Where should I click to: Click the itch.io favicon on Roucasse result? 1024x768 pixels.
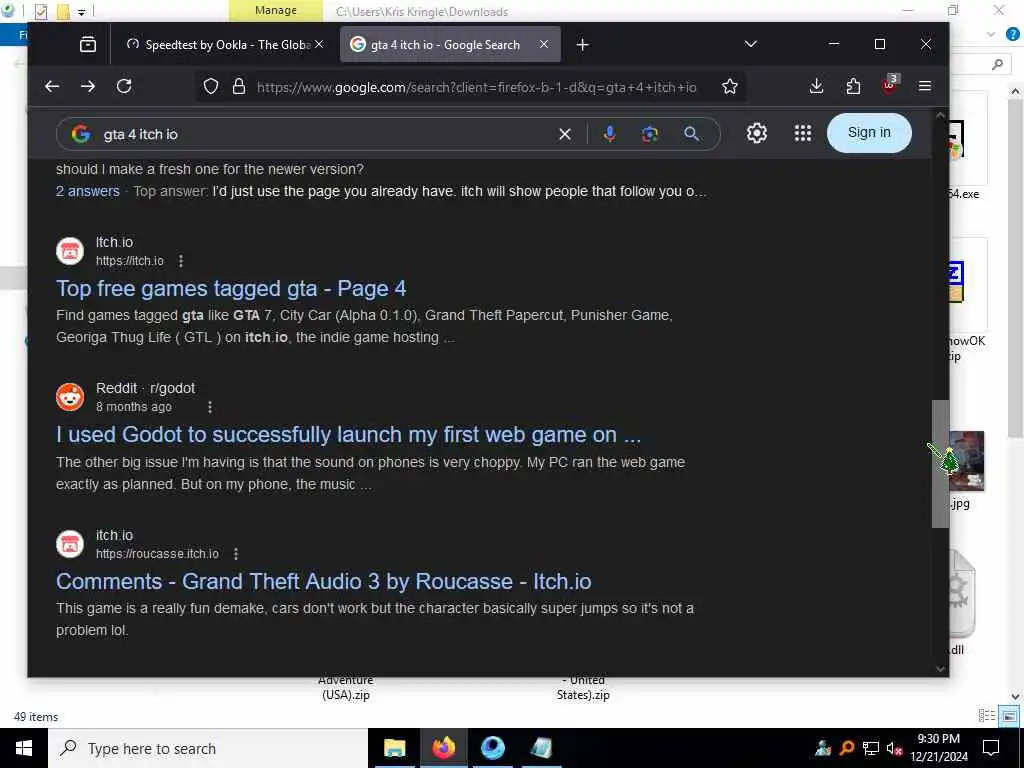[70, 543]
